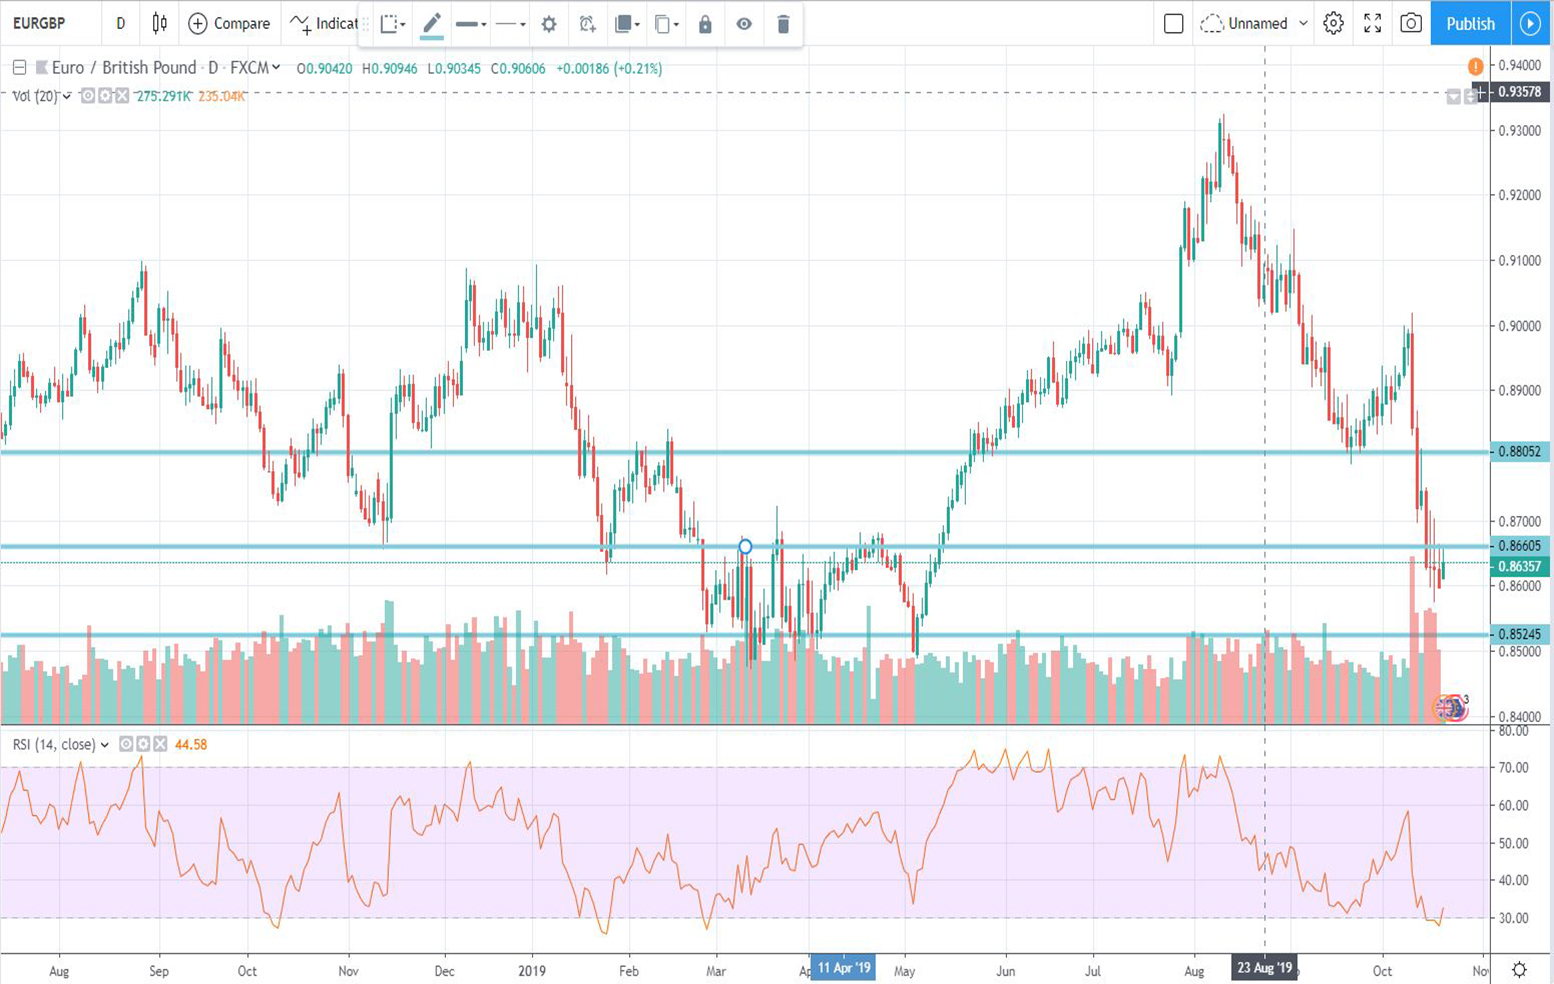Click the Publish button
1554x984 pixels.
tap(1469, 23)
